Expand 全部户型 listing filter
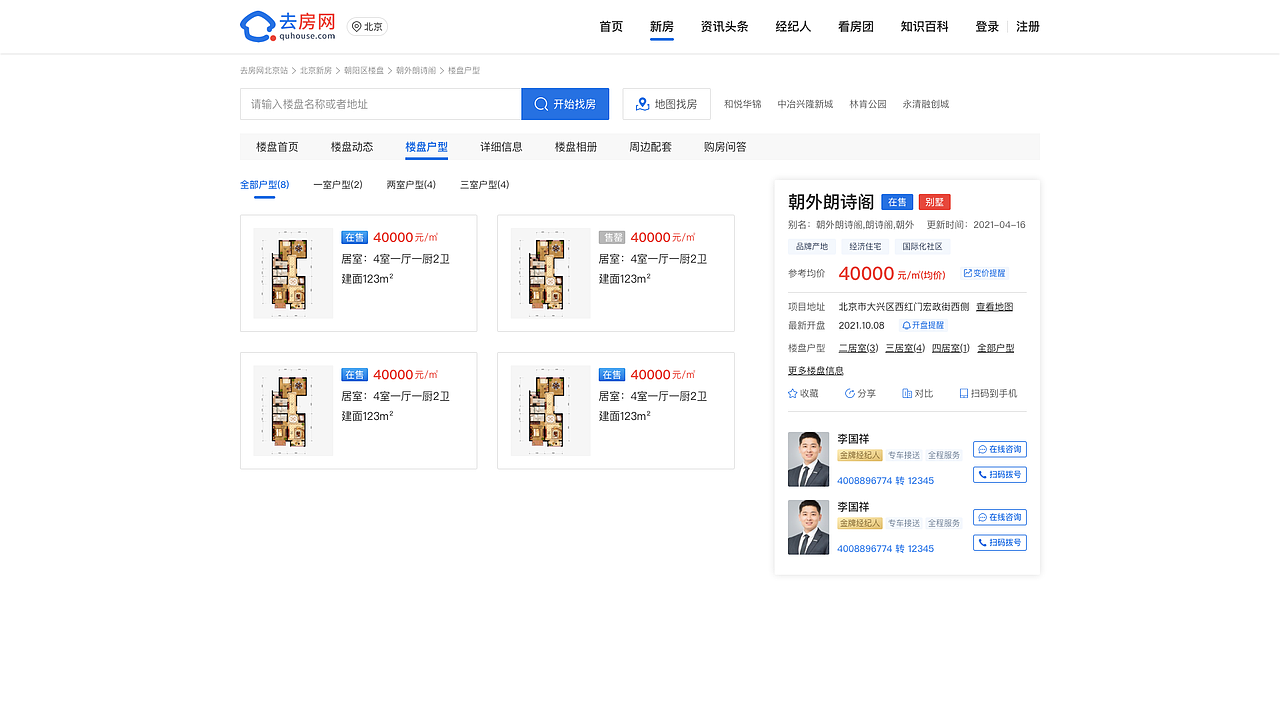This screenshot has width=1280, height=720. [x=263, y=184]
